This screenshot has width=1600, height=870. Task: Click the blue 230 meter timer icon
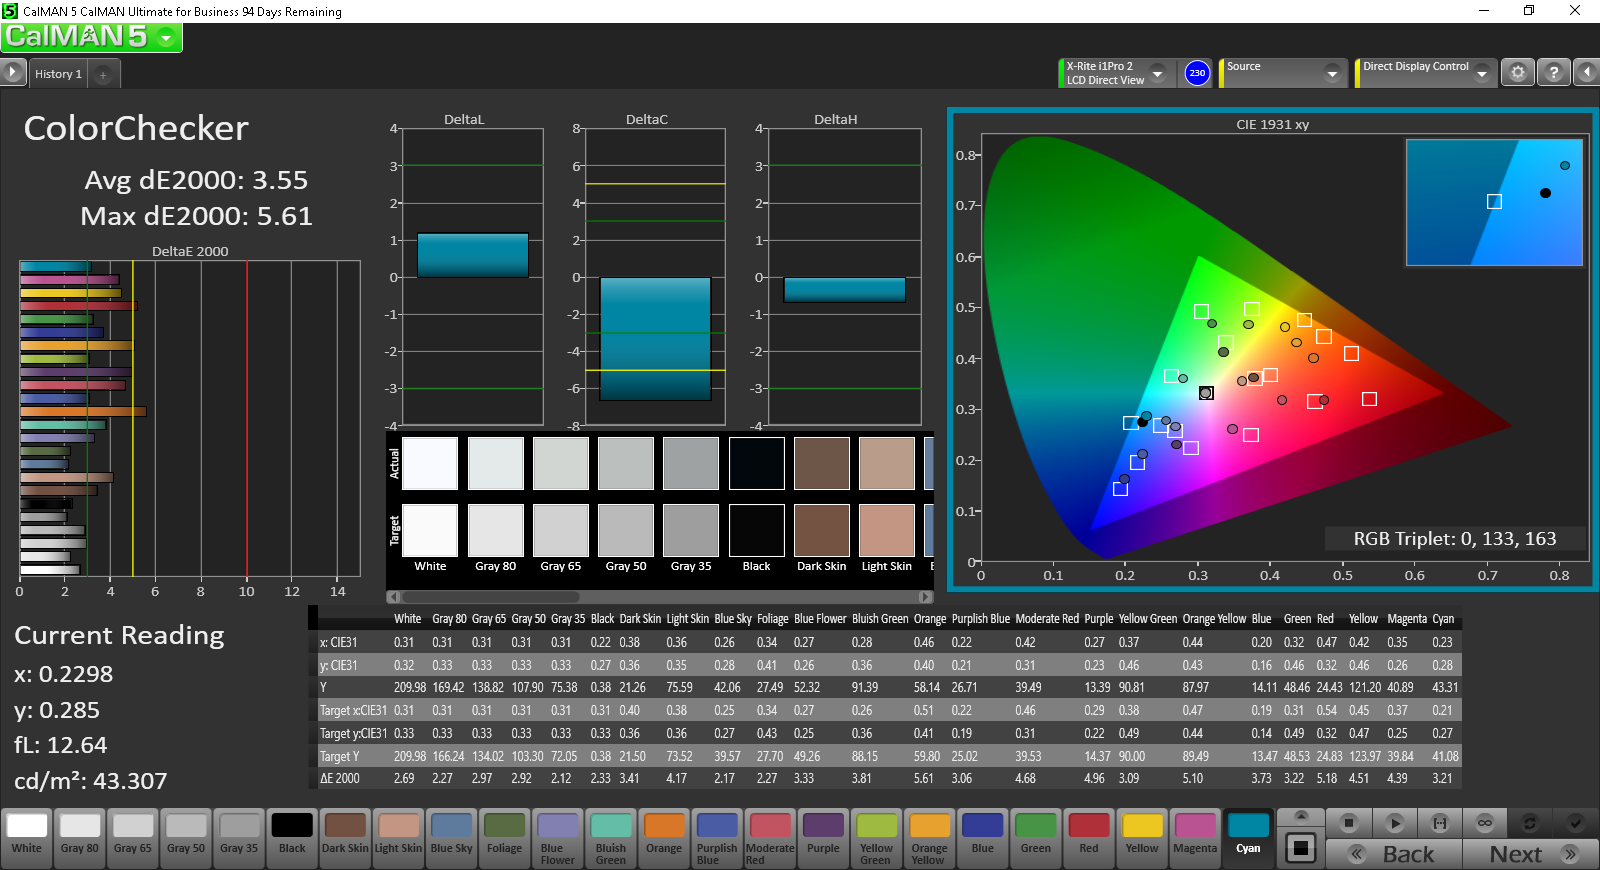pyautogui.click(x=1197, y=73)
